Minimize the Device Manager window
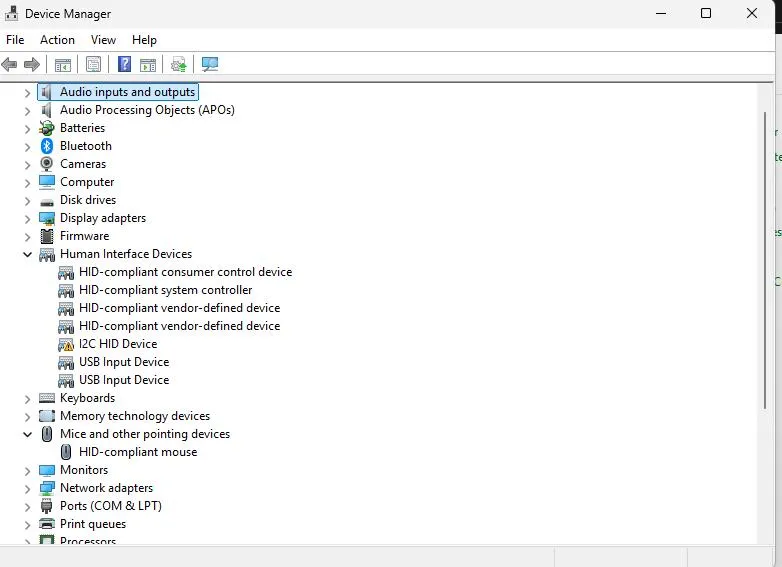The height and width of the screenshot is (567, 782). [661, 13]
